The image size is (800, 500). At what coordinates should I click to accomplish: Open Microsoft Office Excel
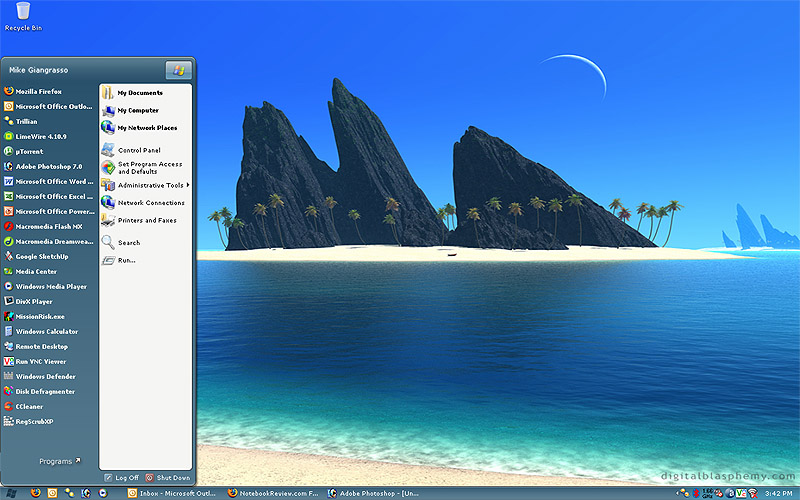tap(48, 196)
